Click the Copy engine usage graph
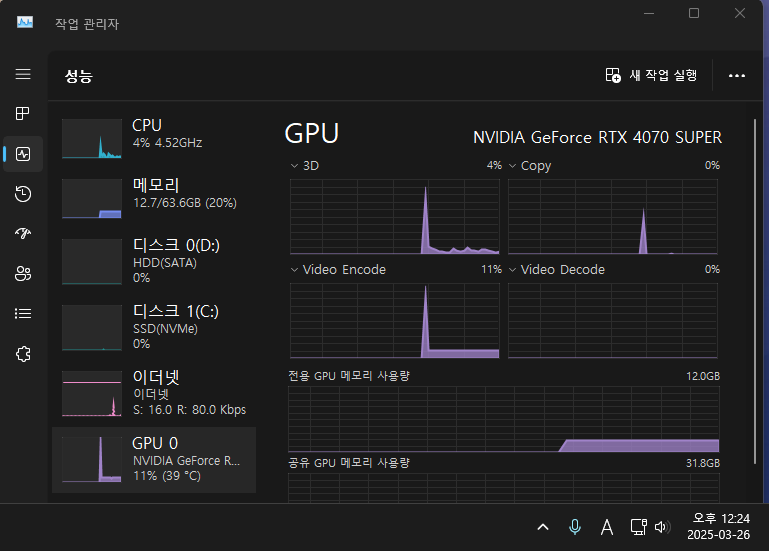The width and height of the screenshot is (769, 551). (x=613, y=216)
